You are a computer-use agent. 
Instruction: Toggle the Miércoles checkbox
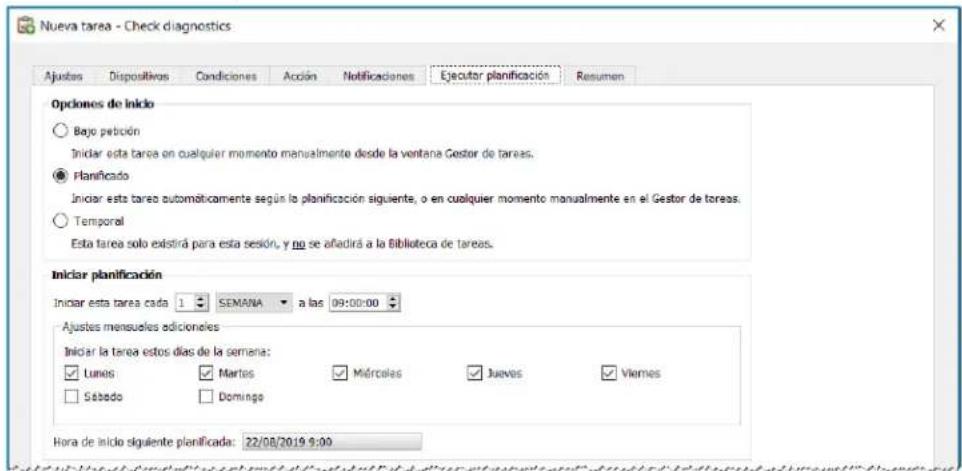pos(339,373)
